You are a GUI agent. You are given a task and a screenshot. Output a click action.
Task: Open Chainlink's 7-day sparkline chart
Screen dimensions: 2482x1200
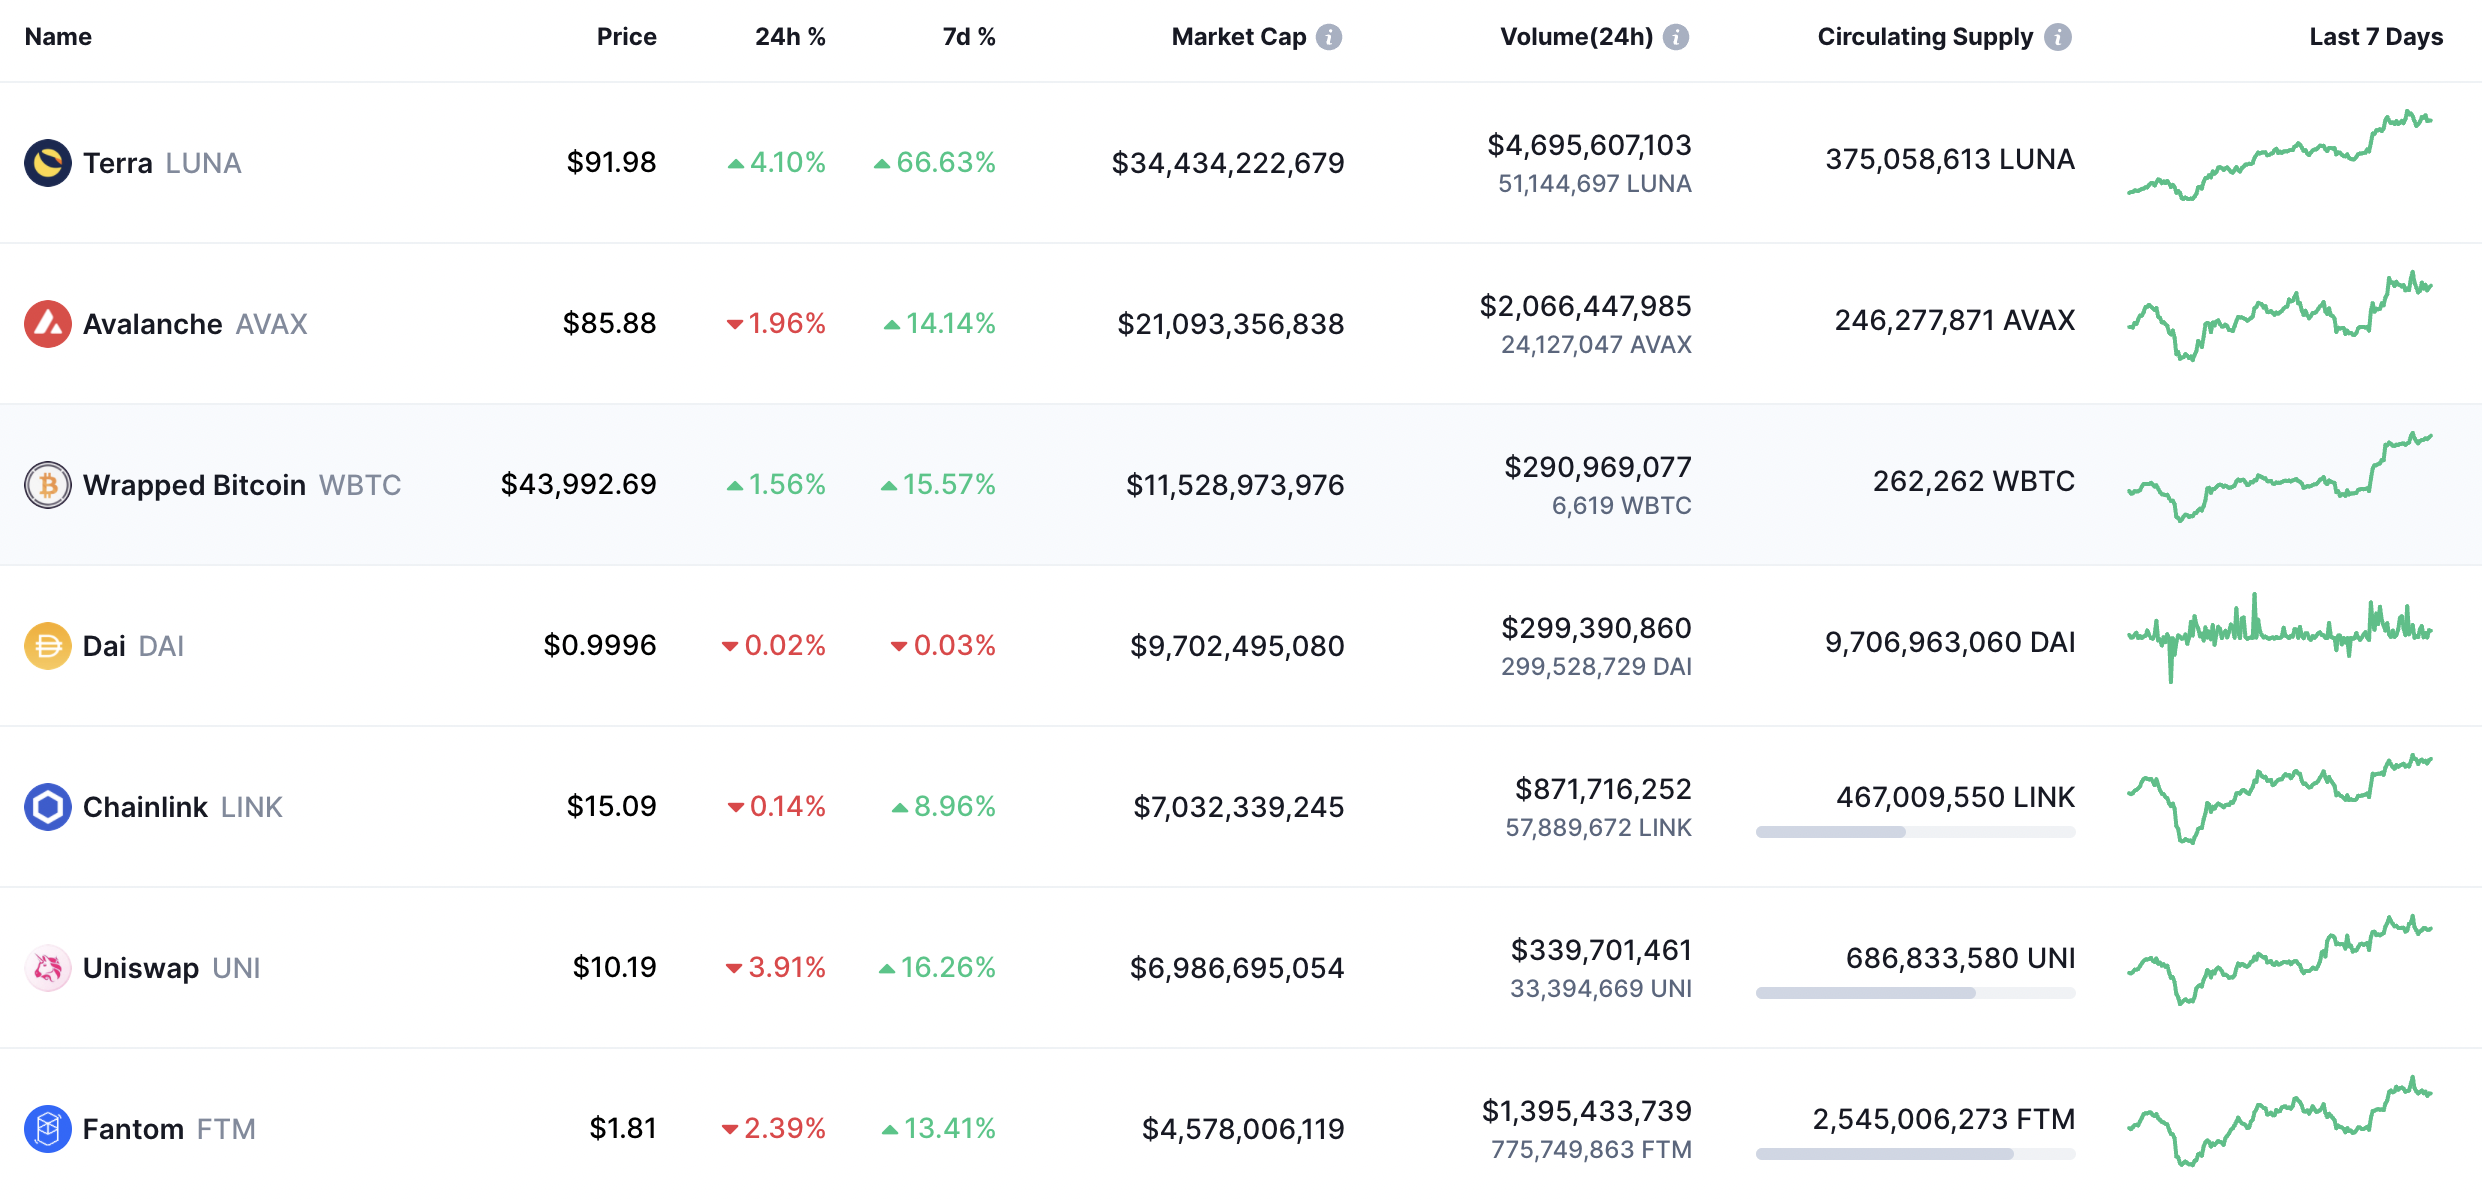[x=2280, y=799]
